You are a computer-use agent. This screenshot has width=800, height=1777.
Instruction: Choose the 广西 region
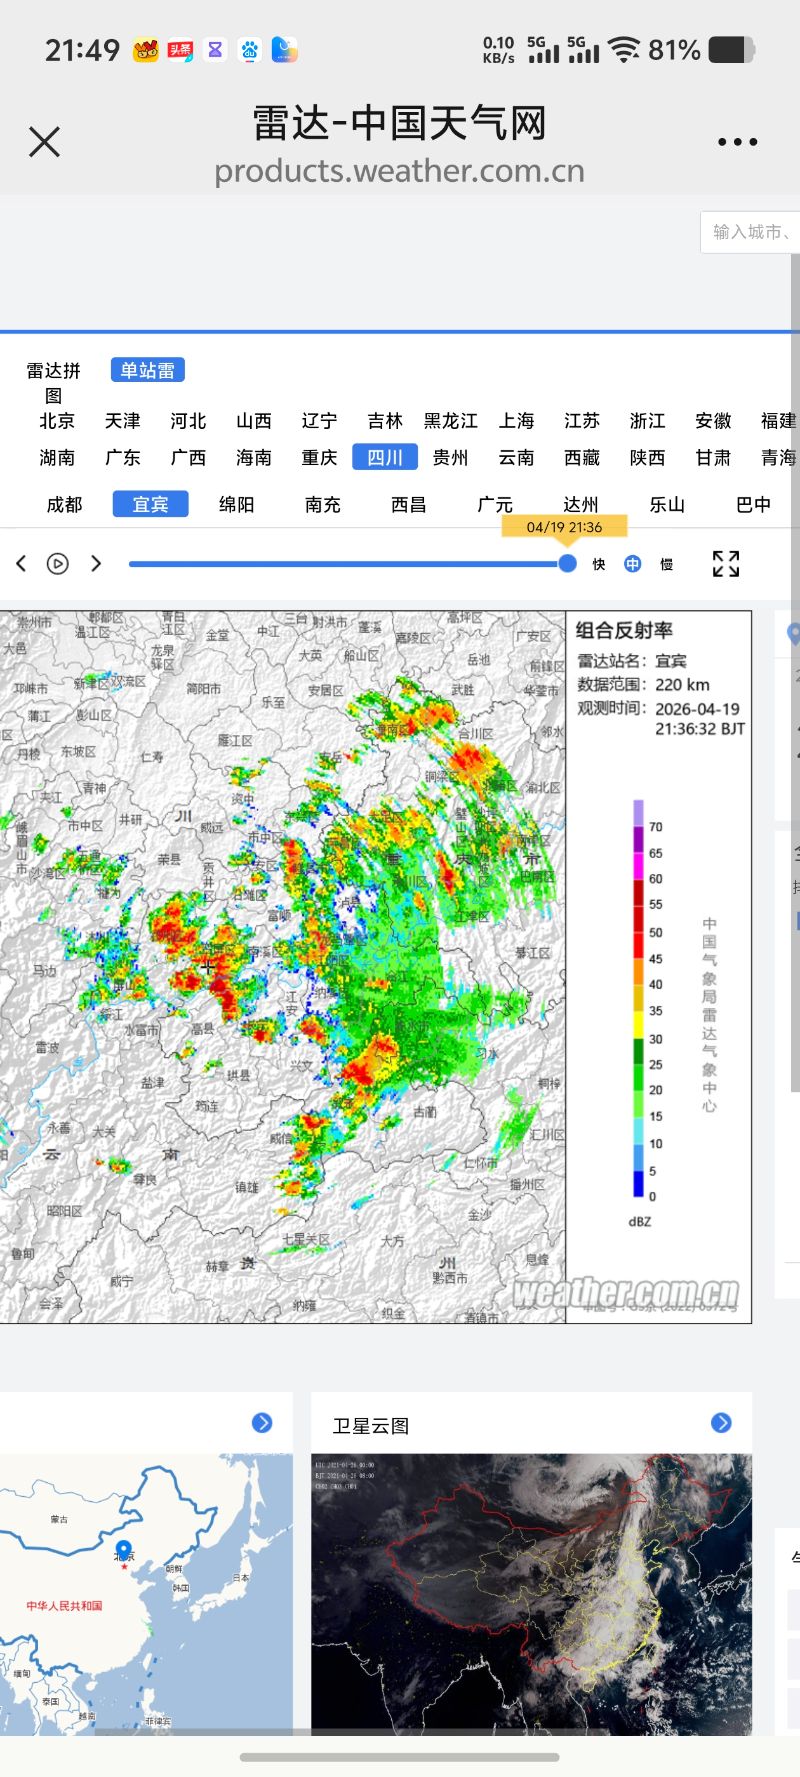[x=188, y=458]
